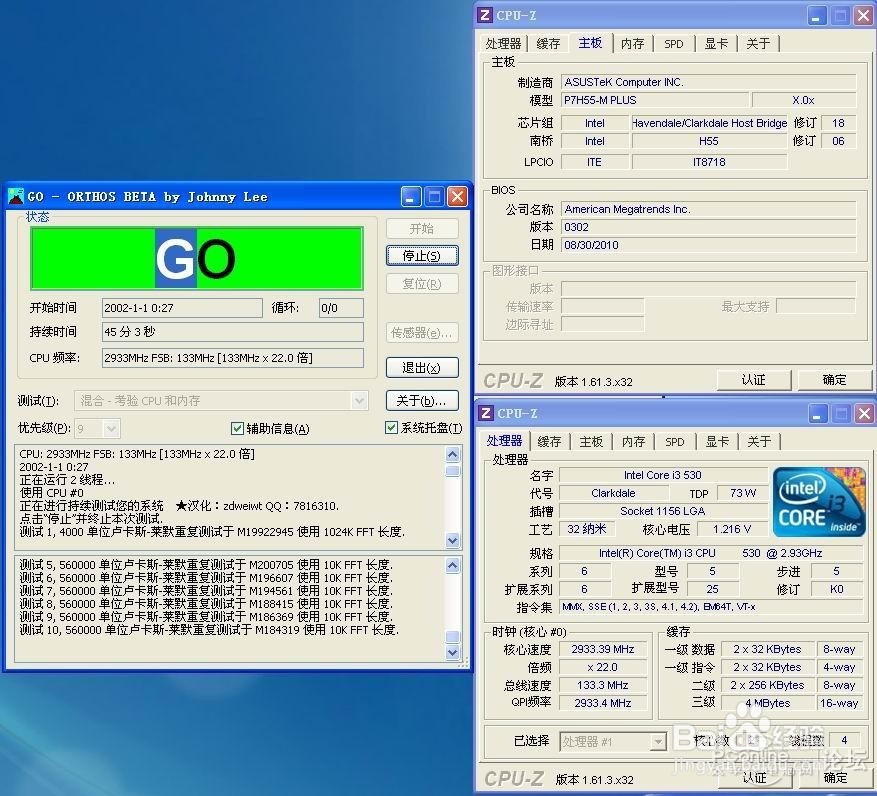877x796 pixels.
Task: Switch to 处理器 tab in top CPU-Z
Action: [x=503, y=44]
